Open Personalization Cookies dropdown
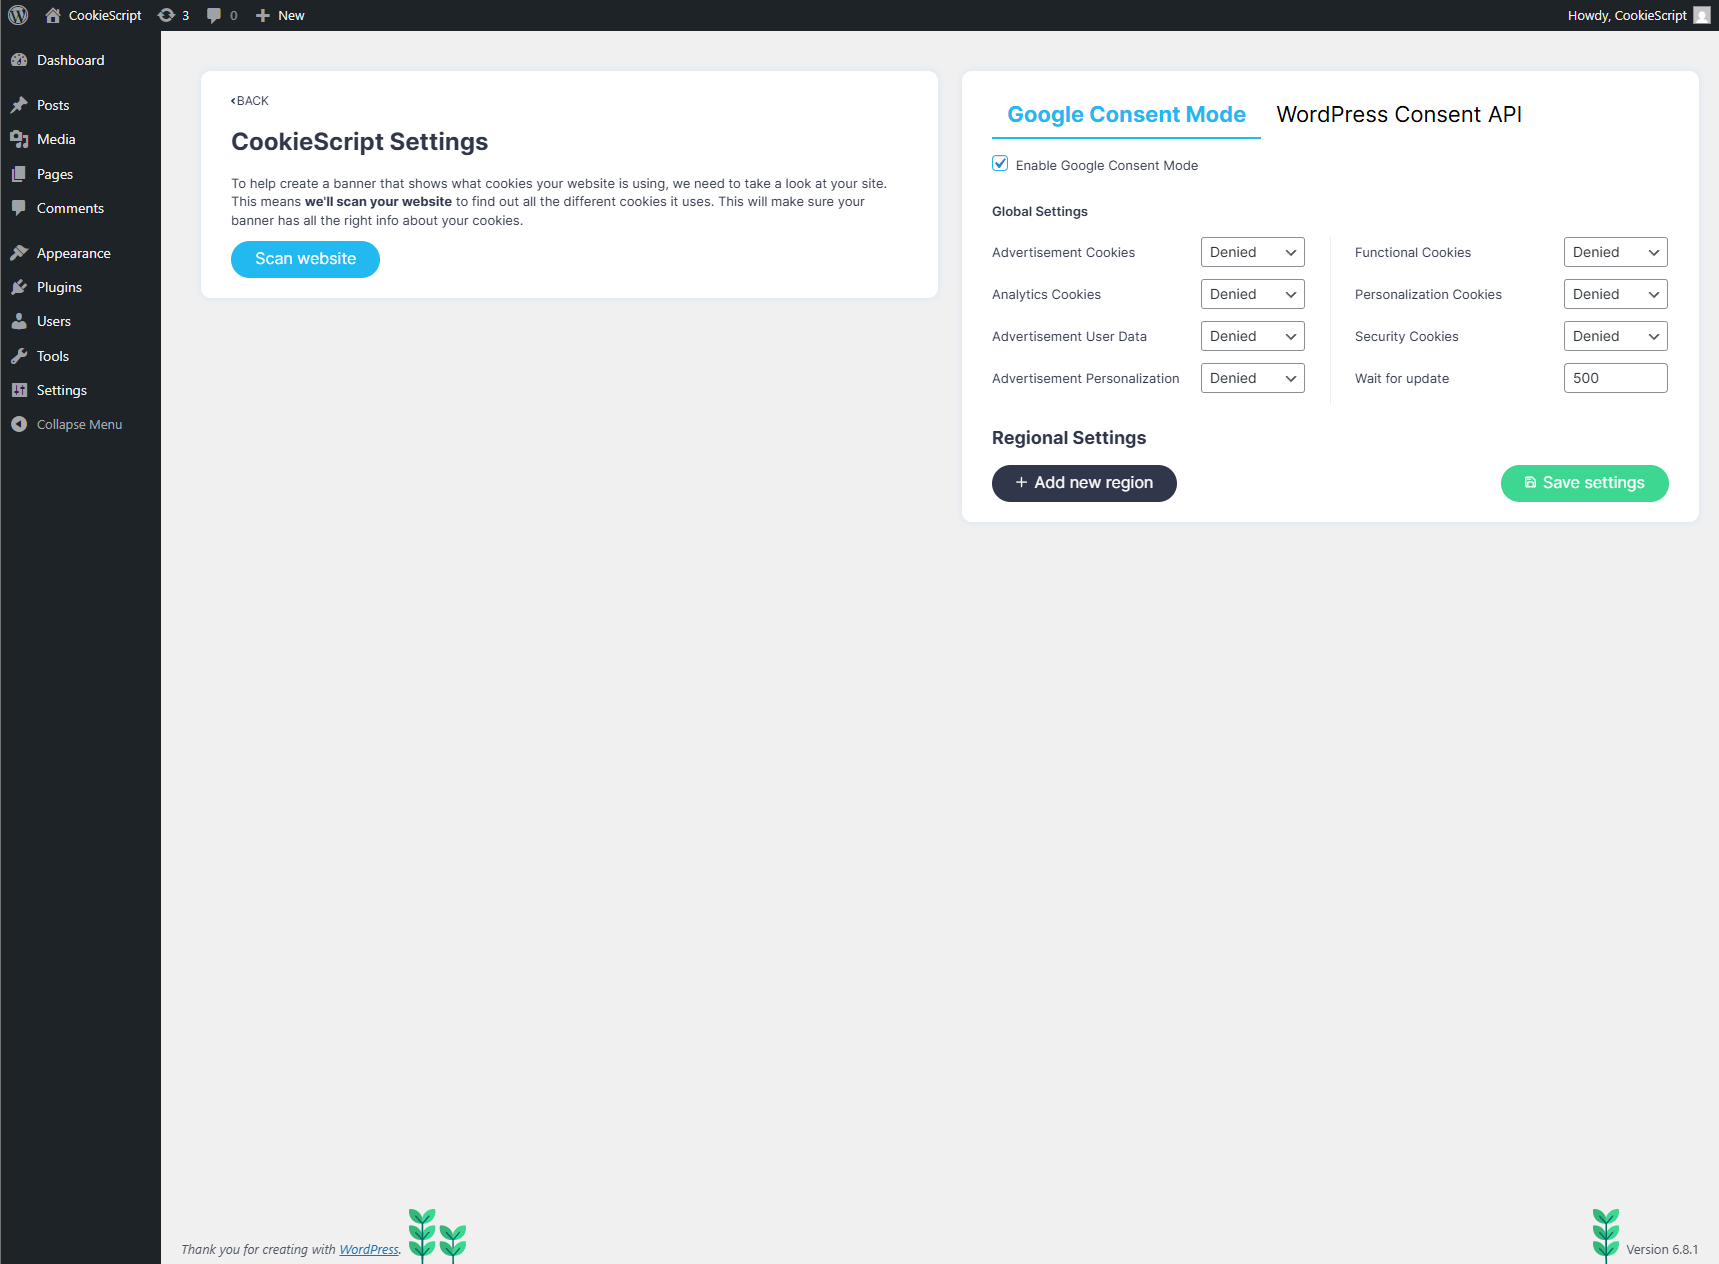Viewport: 1719px width, 1264px height. [1615, 294]
